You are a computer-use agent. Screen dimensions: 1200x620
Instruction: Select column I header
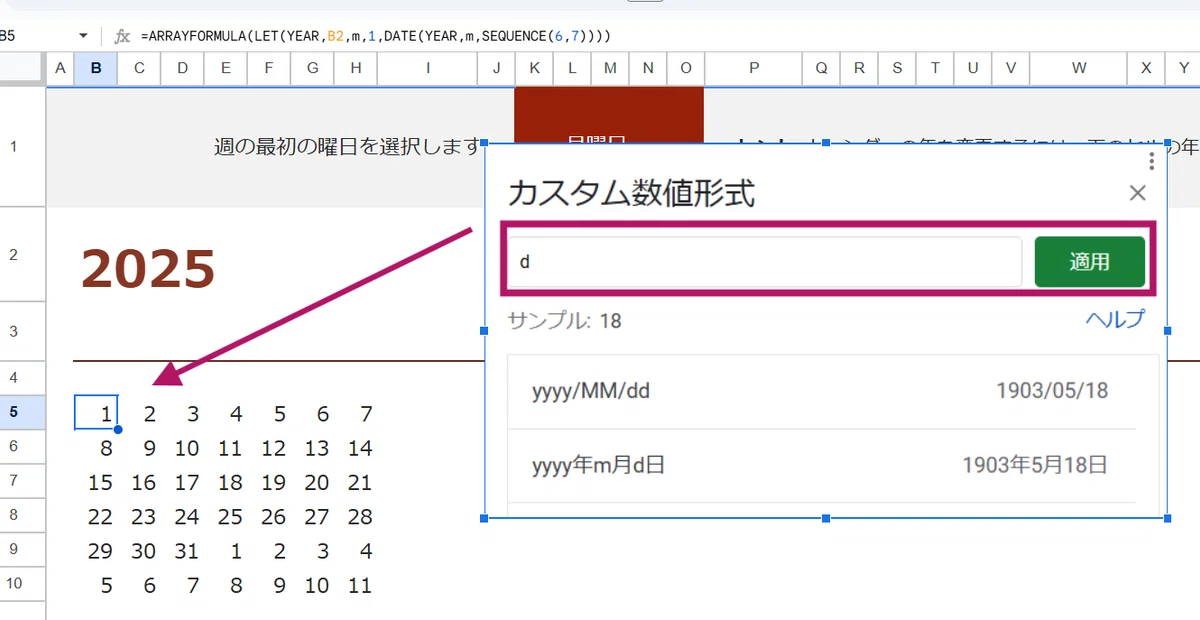[428, 68]
